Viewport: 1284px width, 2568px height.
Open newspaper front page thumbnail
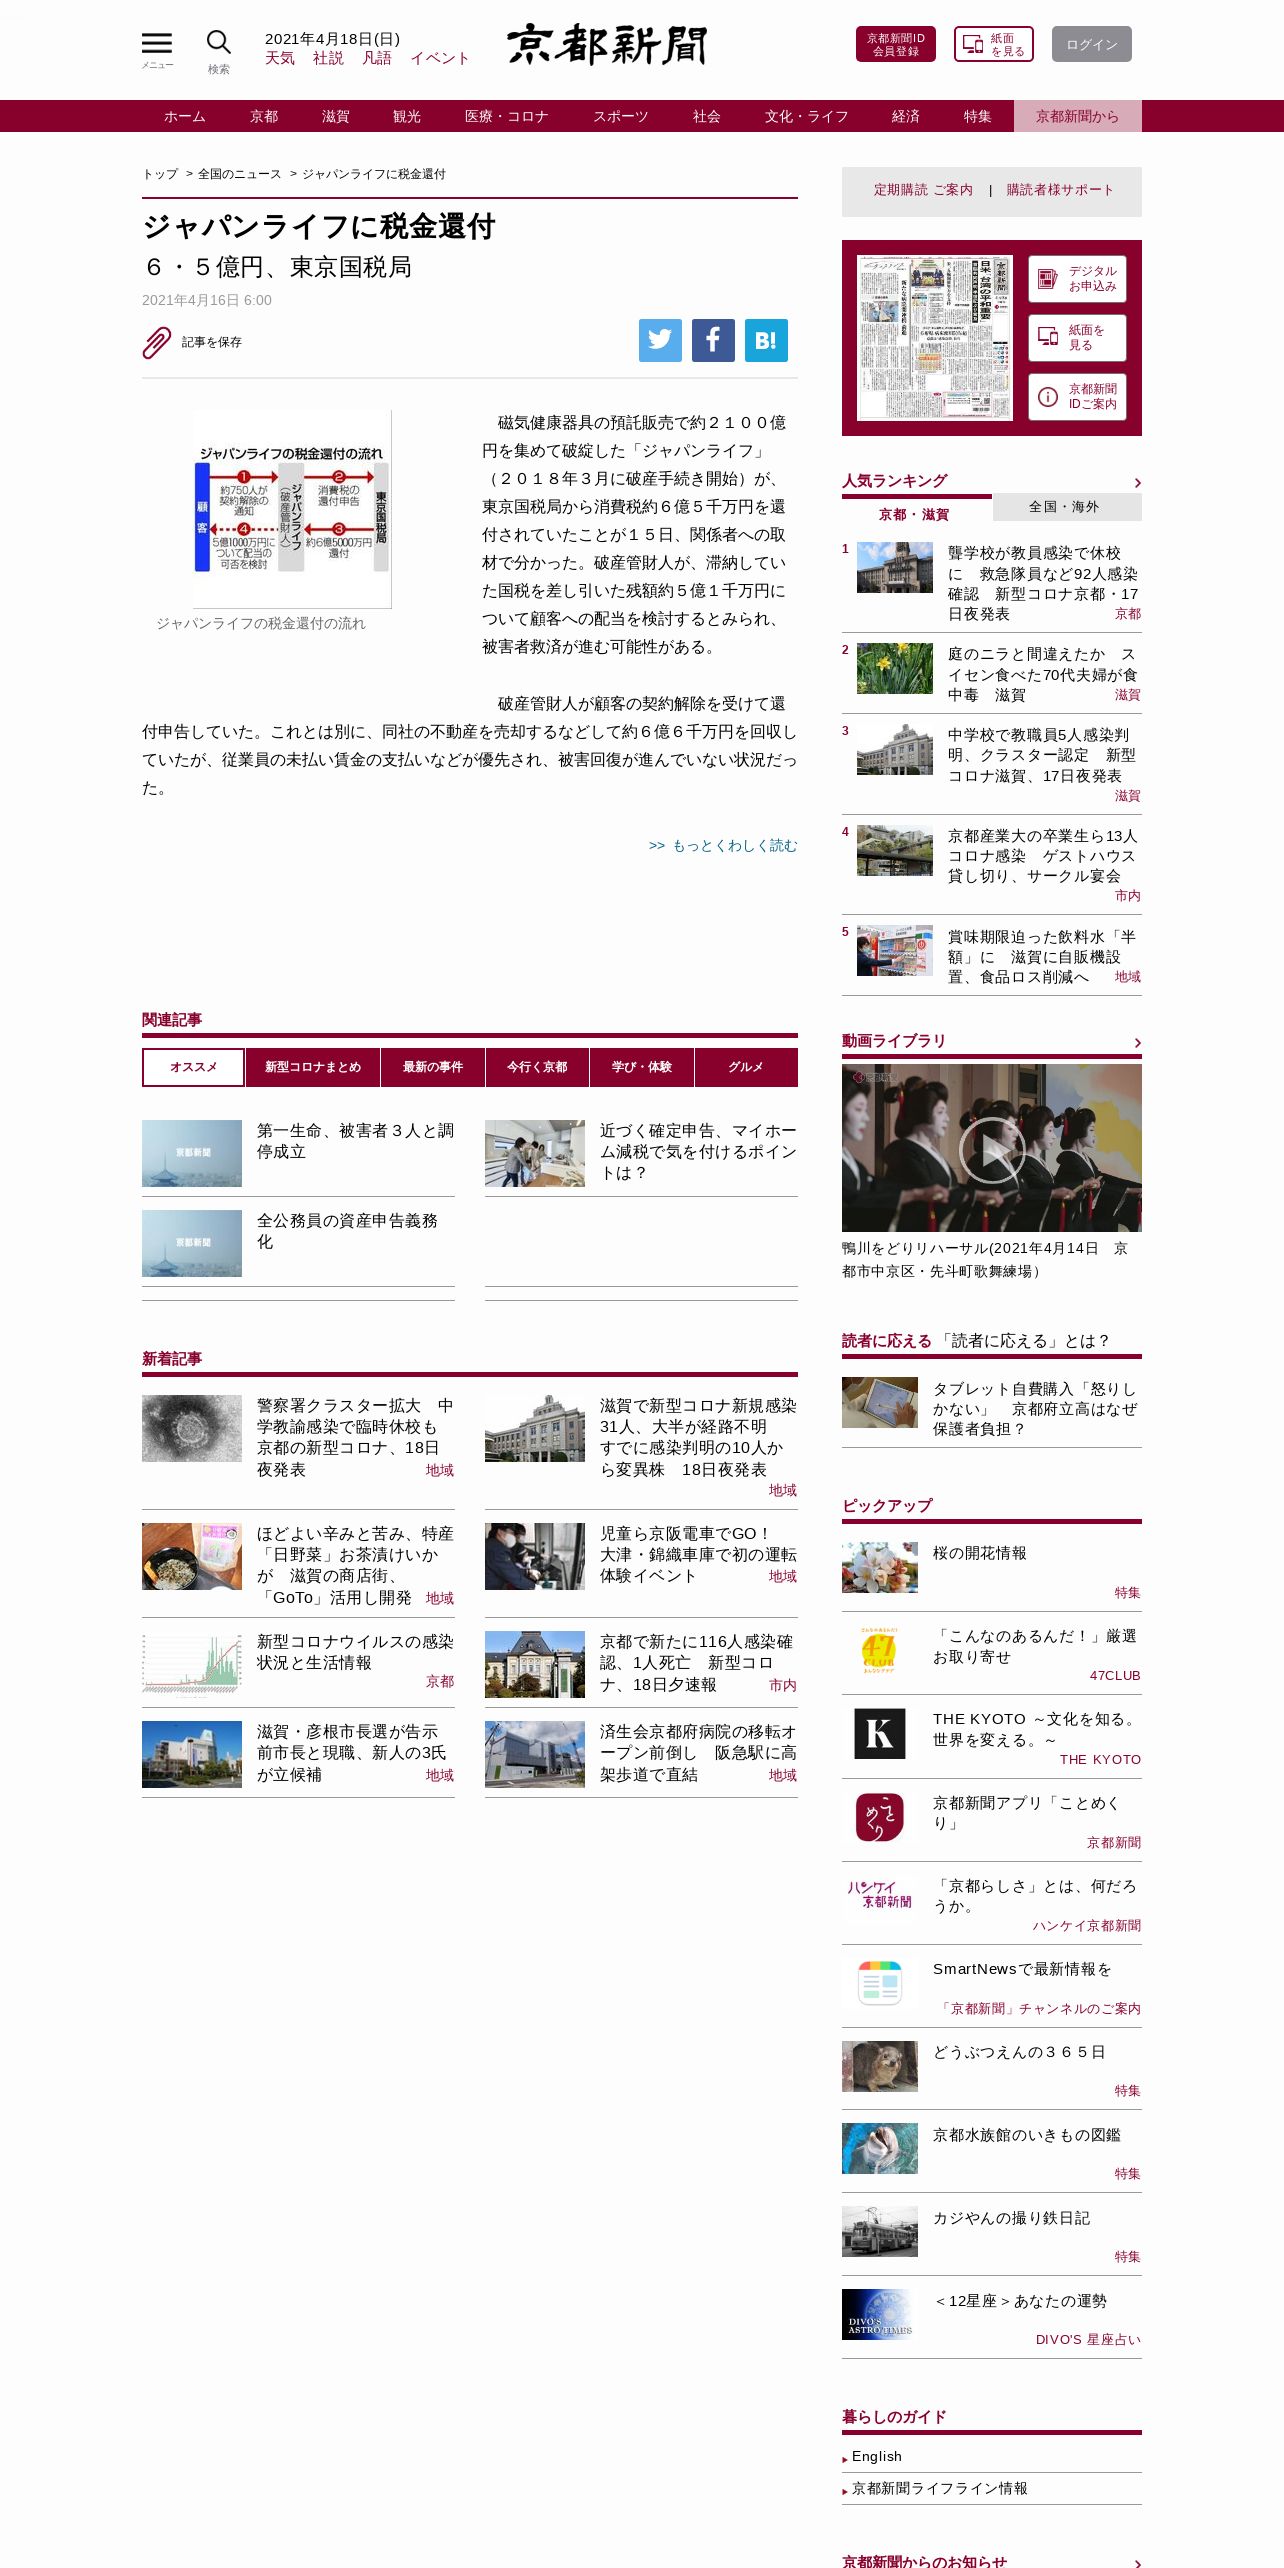935,337
